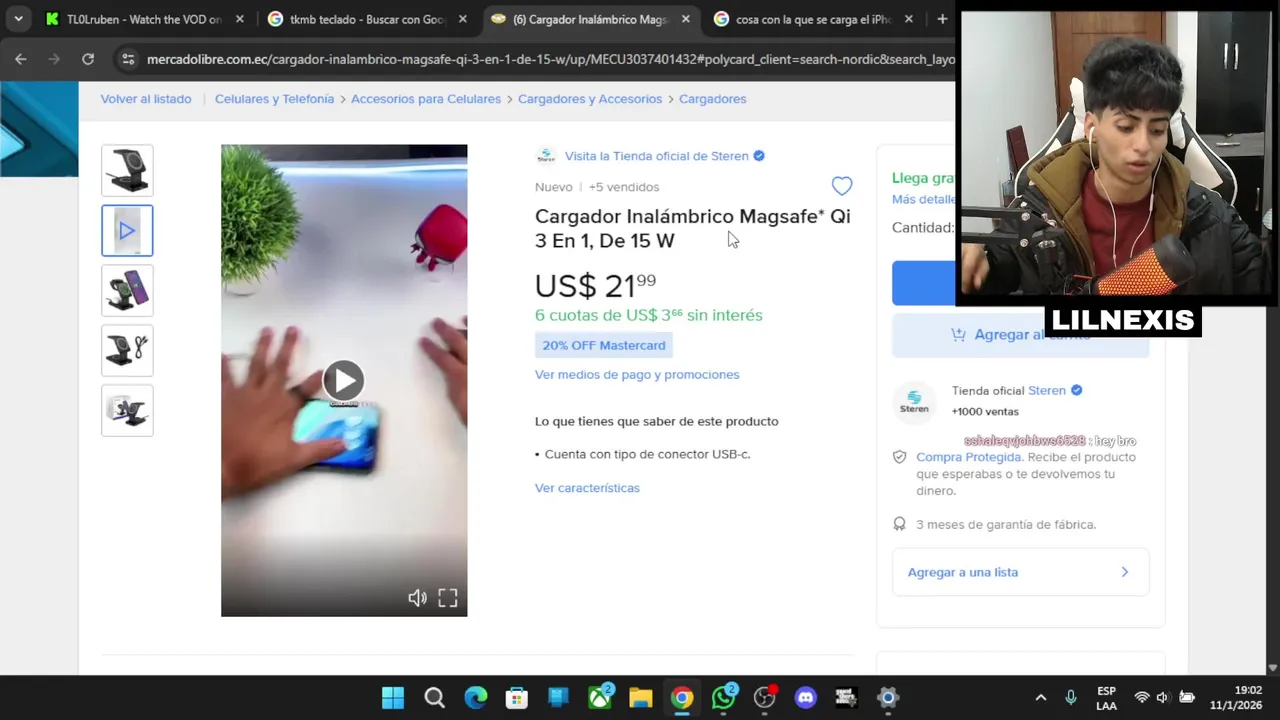Open Celulares y Telefonía breadcrumb
Viewport: 1280px width, 720px height.
click(274, 99)
